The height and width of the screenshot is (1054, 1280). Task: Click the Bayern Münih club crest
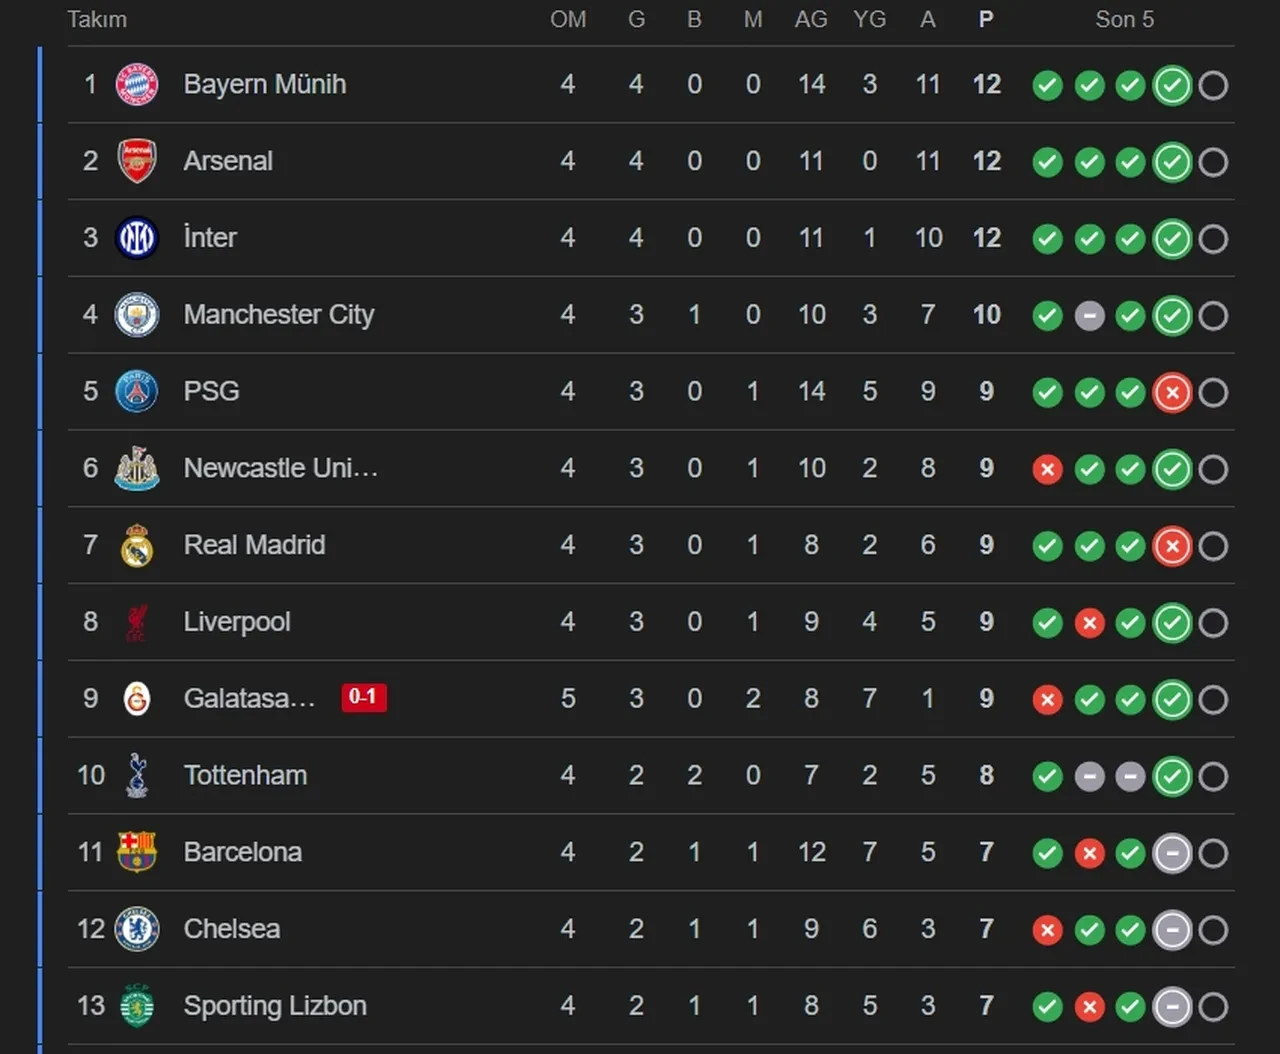pos(137,85)
